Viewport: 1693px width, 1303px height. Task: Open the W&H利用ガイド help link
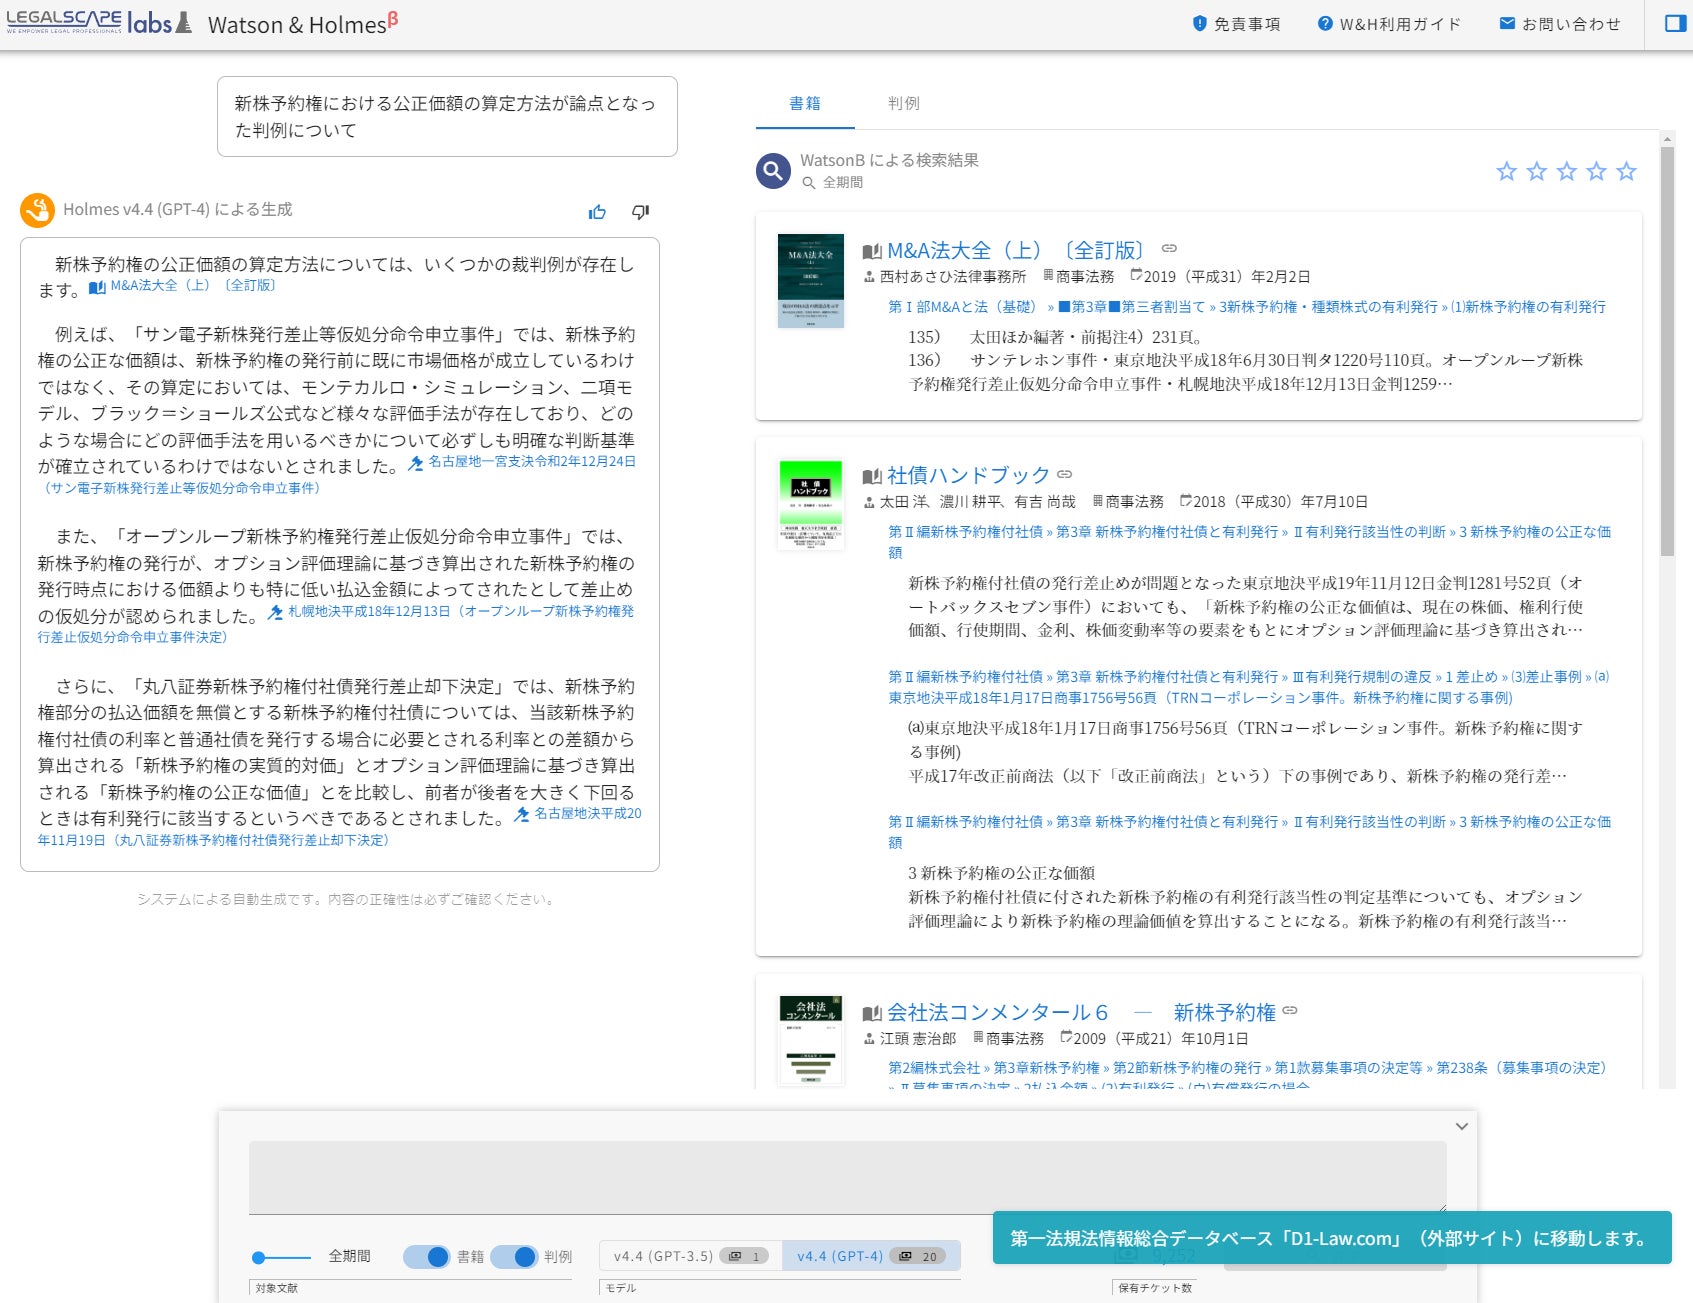[x=1389, y=24]
